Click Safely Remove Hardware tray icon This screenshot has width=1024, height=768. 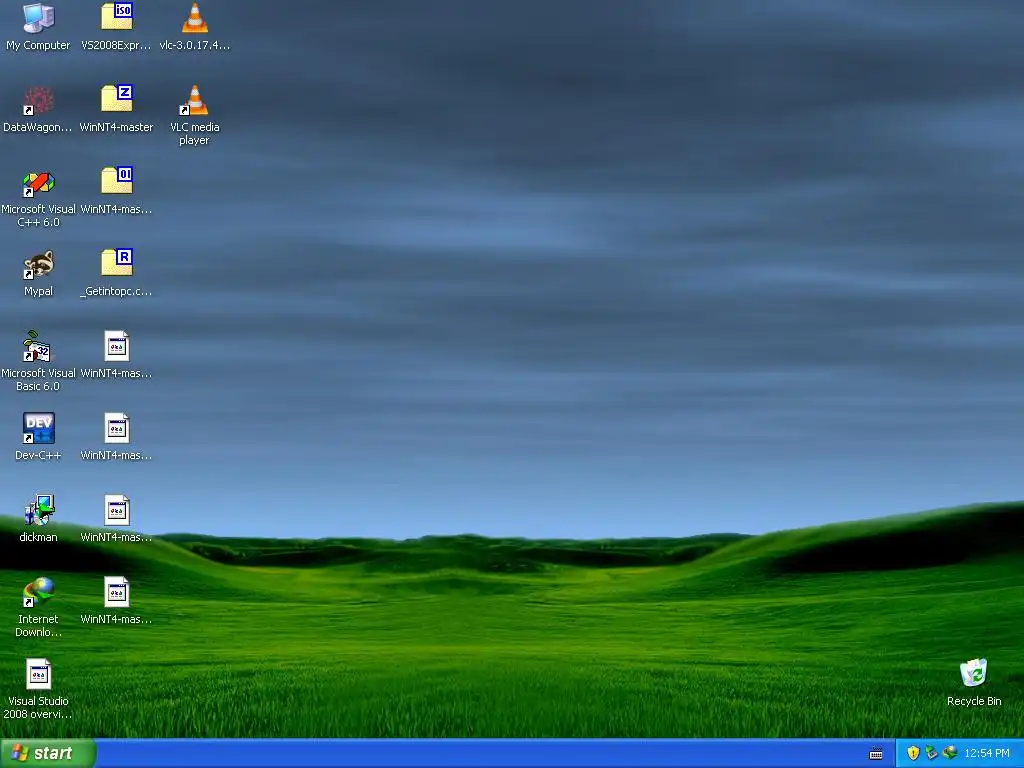coord(931,754)
